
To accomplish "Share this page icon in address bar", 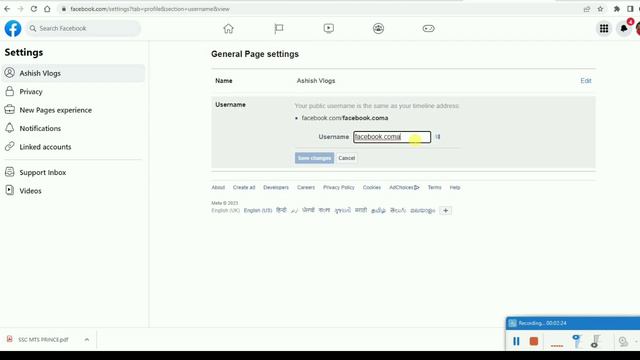I will [x=587, y=9].
